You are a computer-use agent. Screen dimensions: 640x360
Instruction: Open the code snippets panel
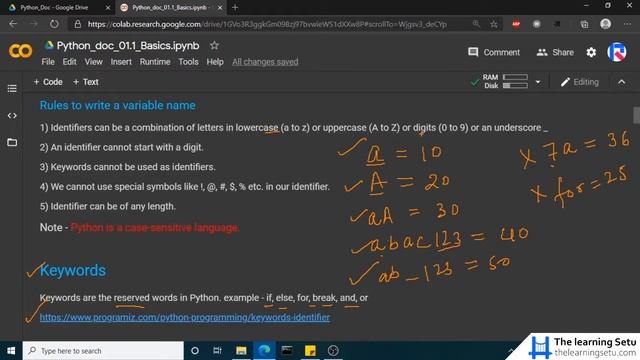pyautogui.click(x=12, y=116)
